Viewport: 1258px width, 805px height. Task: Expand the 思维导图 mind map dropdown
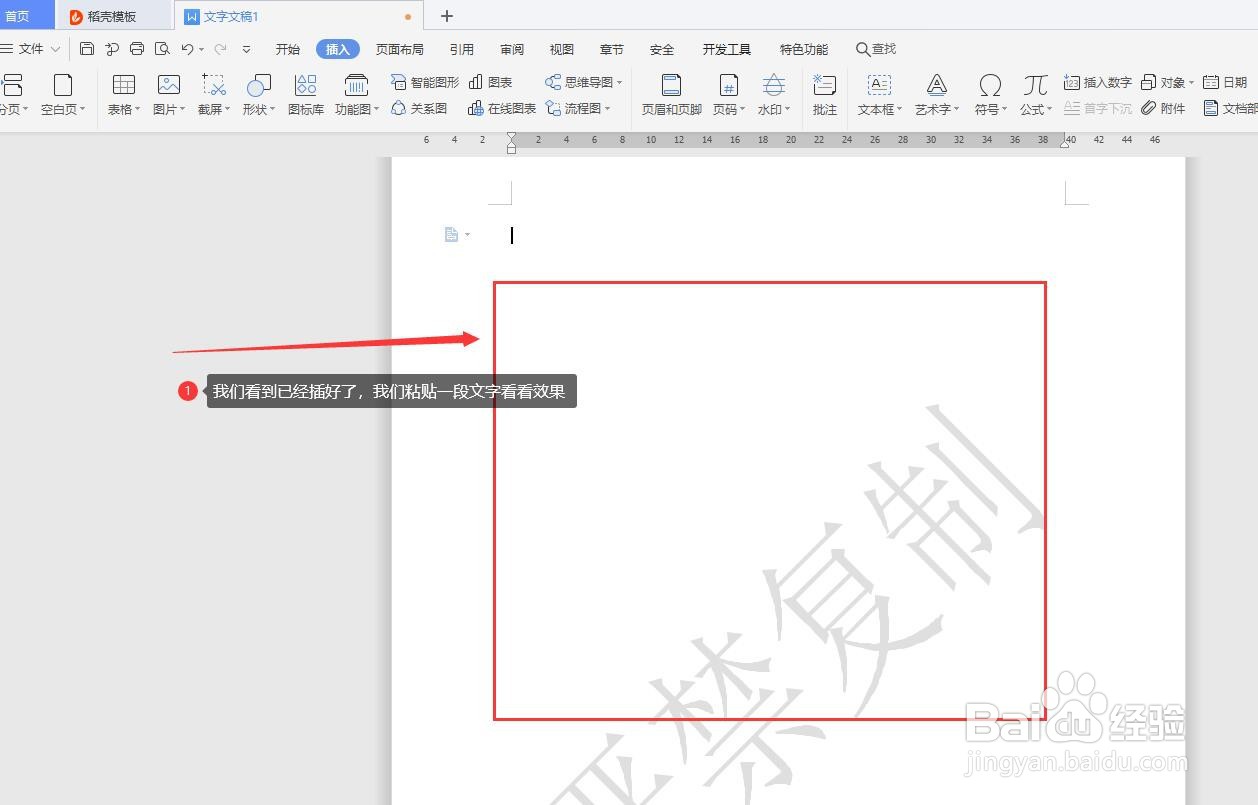pos(620,83)
